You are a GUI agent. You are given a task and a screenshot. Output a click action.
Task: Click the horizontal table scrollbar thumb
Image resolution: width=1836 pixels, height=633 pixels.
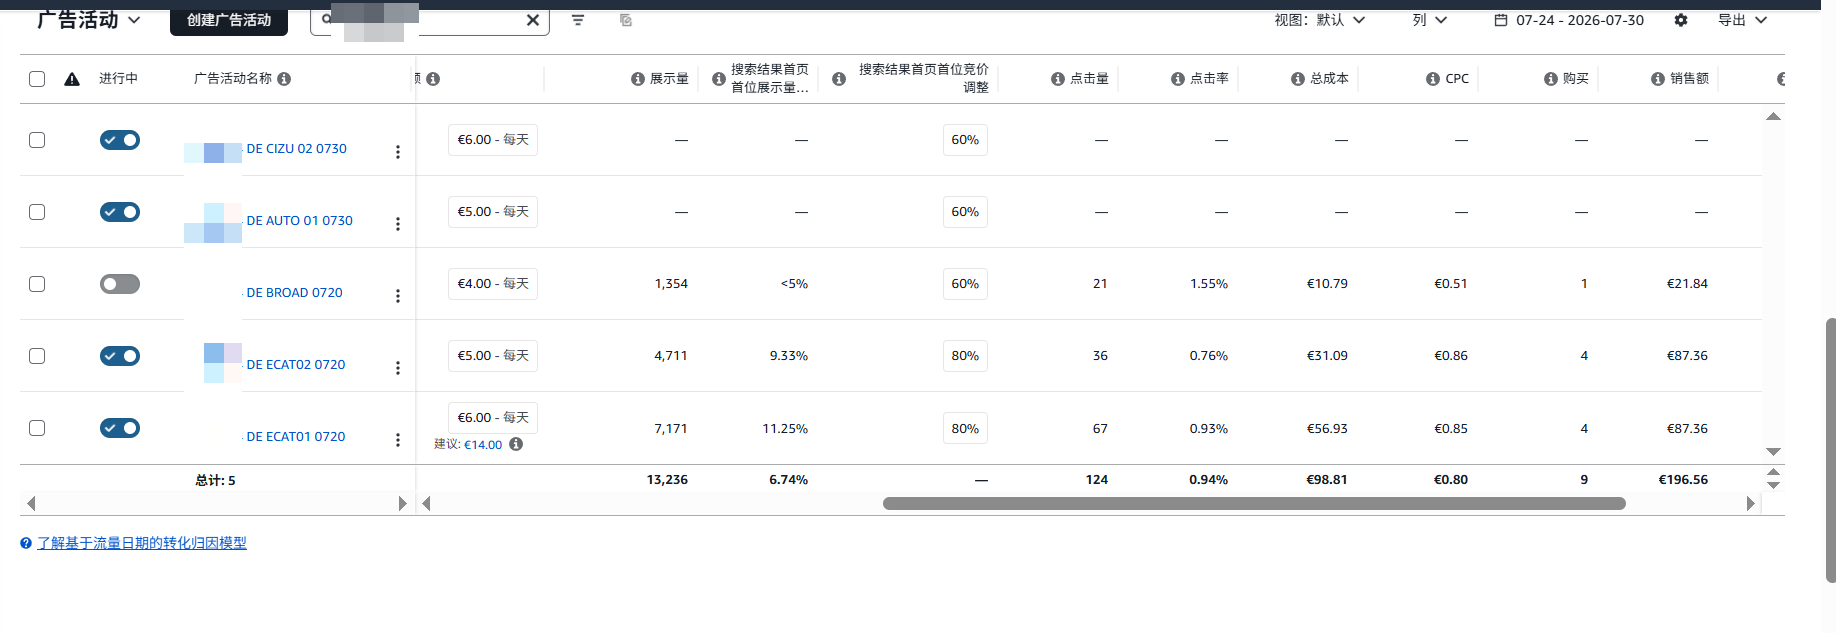coord(1254,503)
